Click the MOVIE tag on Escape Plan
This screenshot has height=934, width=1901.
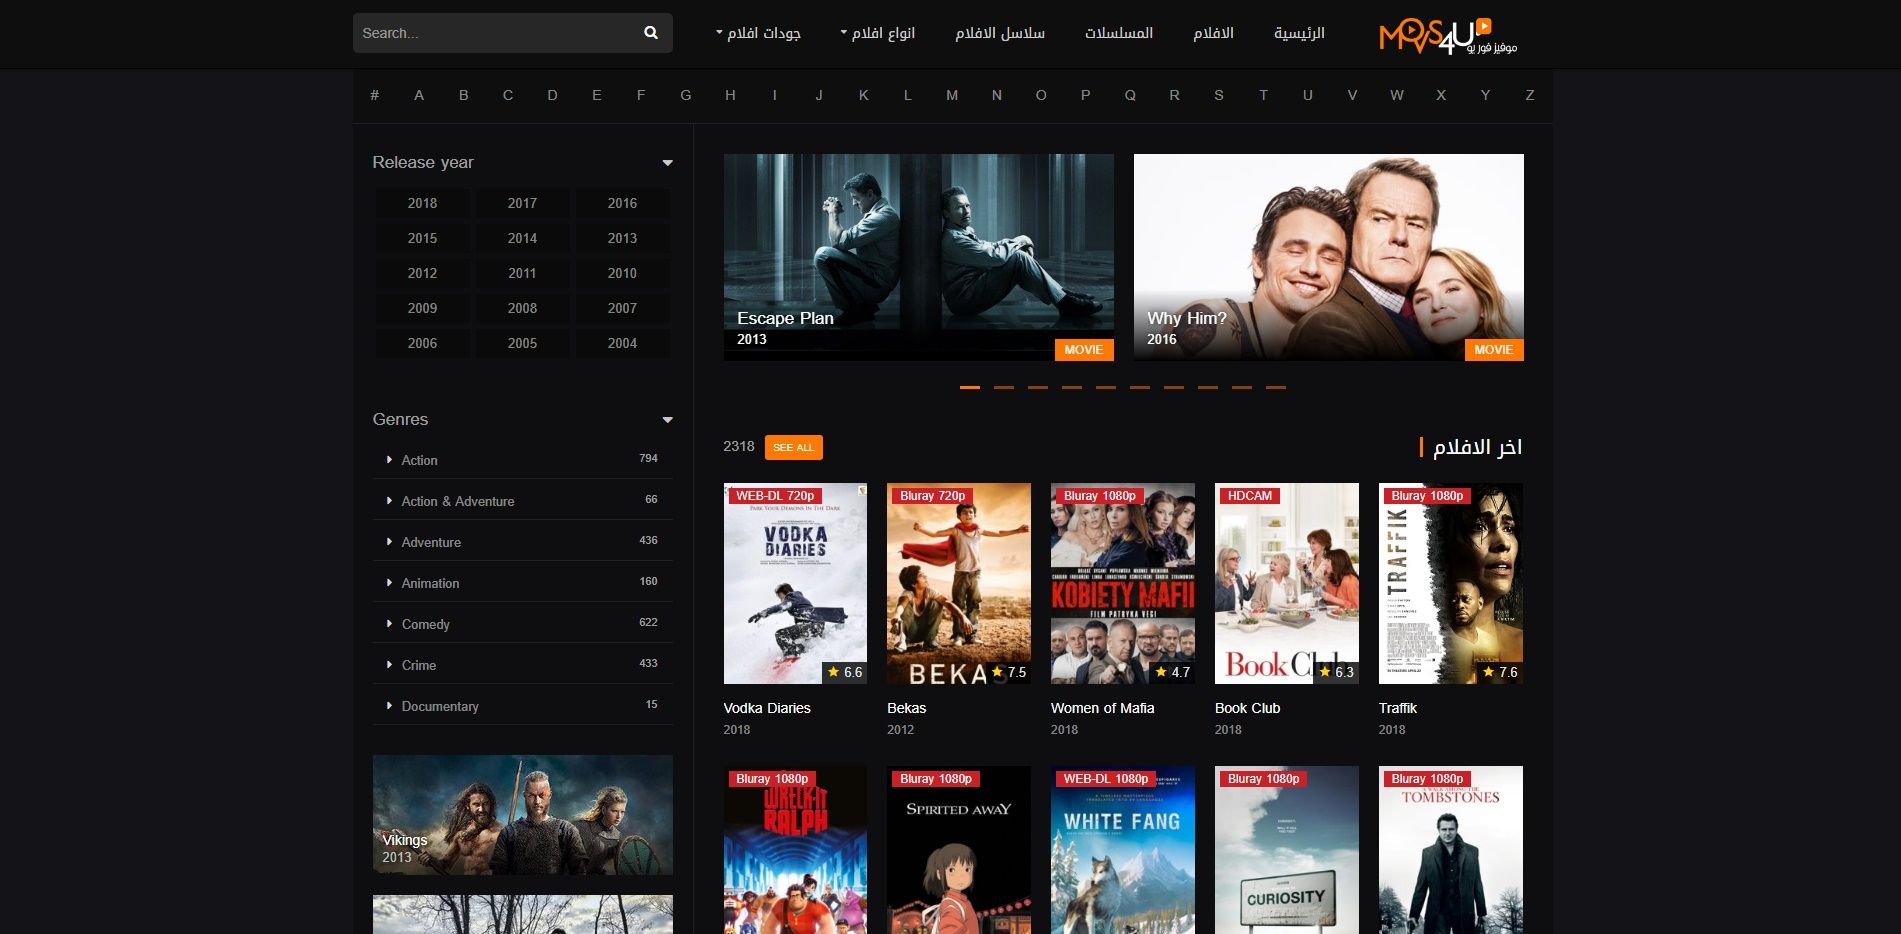pyautogui.click(x=1084, y=350)
